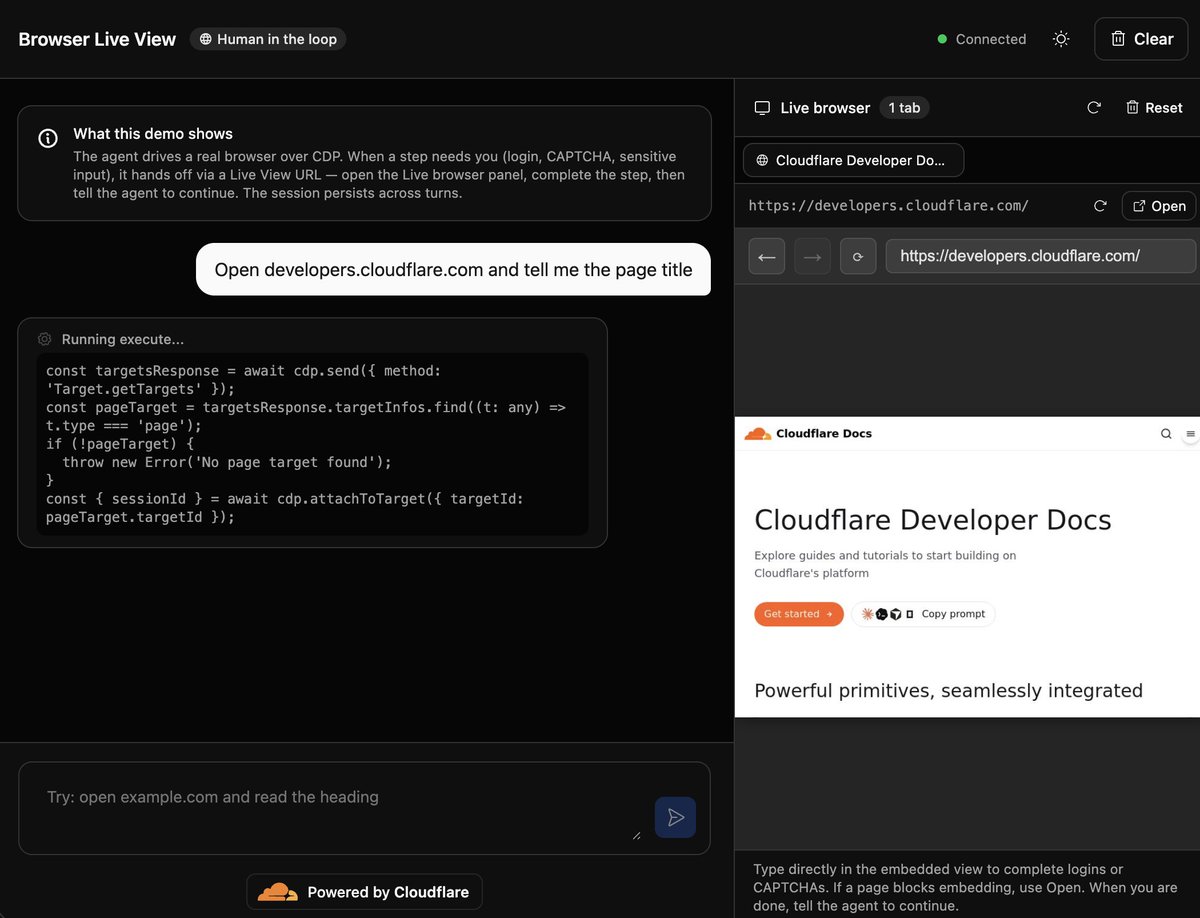Click the Cloudflare Developer Docs heading
The height and width of the screenshot is (918, 1200).
(933, 520)
